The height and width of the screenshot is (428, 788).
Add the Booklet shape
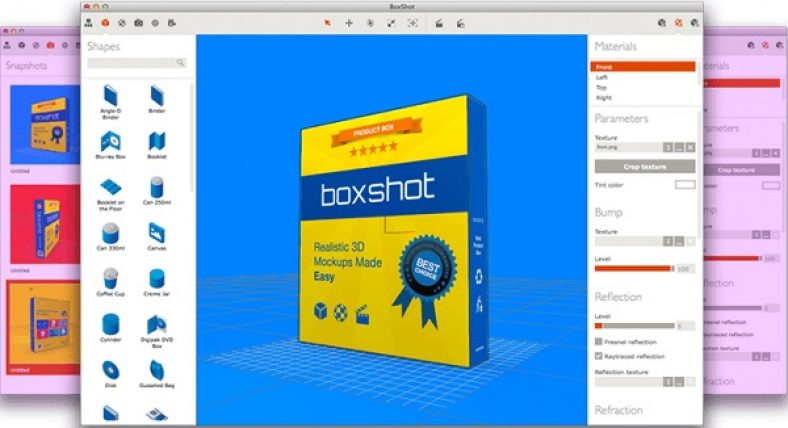[157, 145]
